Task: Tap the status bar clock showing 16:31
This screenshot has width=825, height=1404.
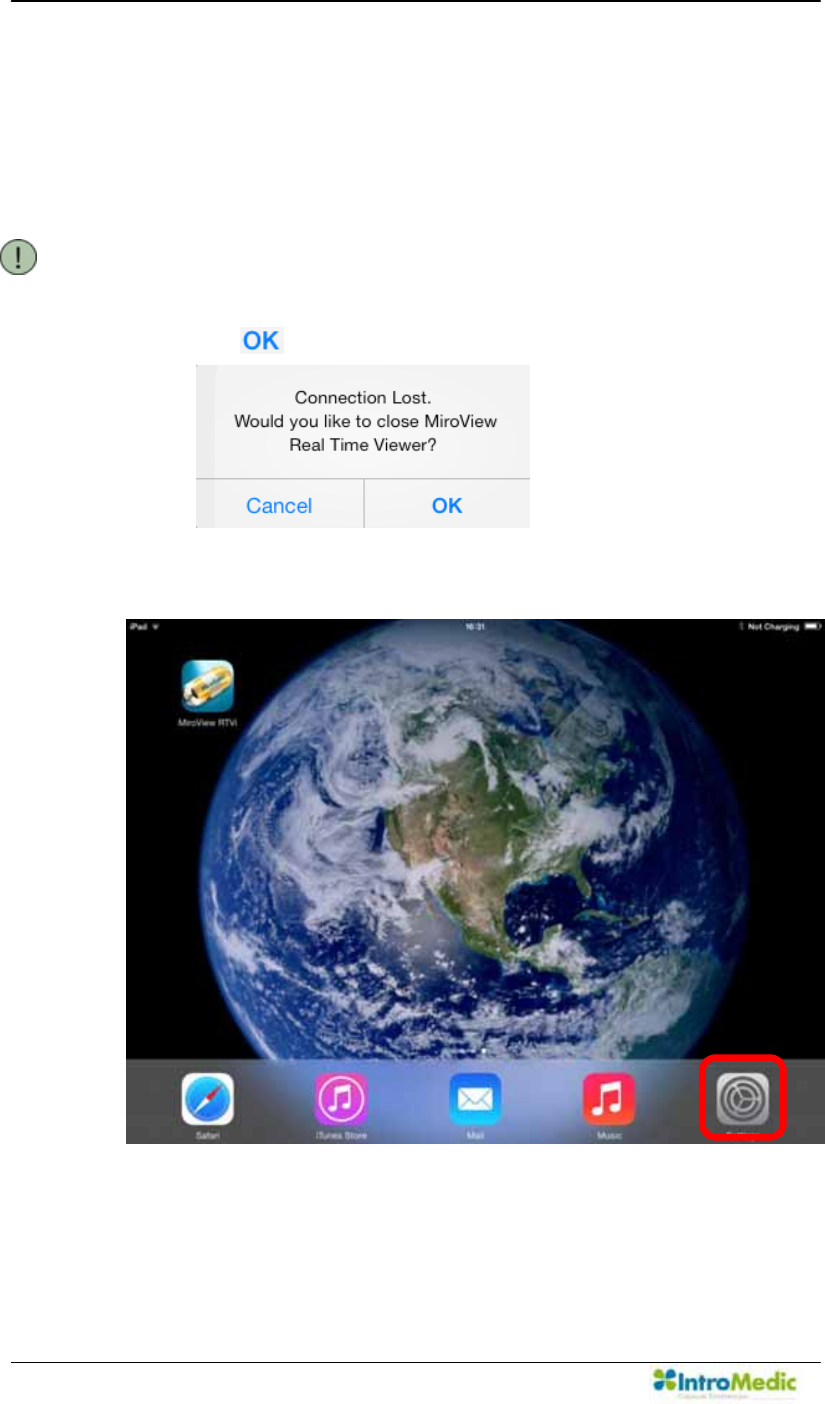Action: (x=475, y=627)
